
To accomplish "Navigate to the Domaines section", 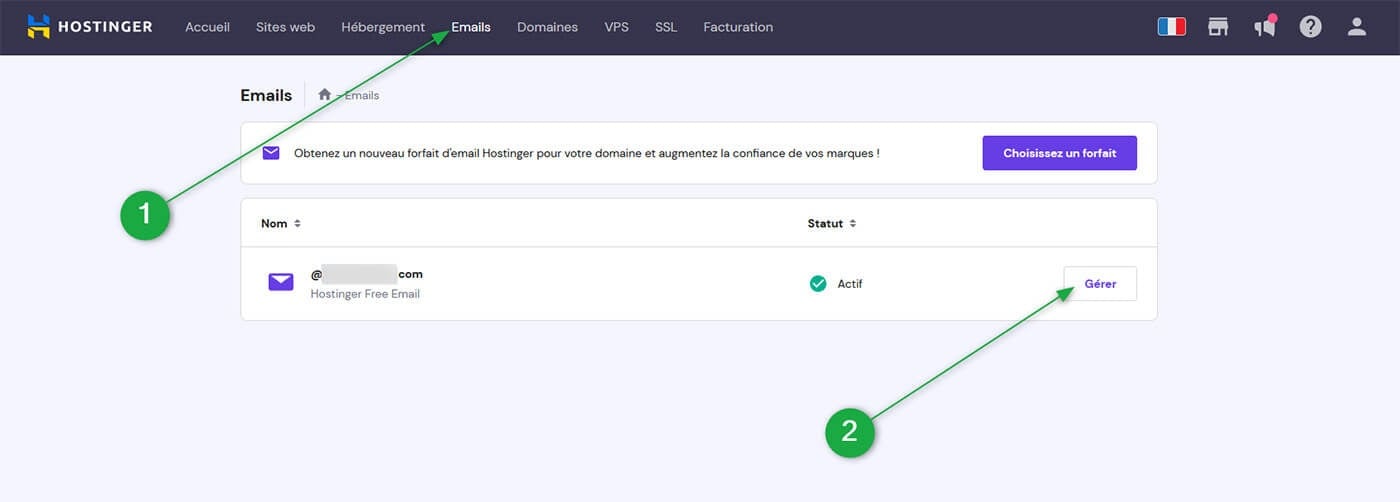I will 547,27.
